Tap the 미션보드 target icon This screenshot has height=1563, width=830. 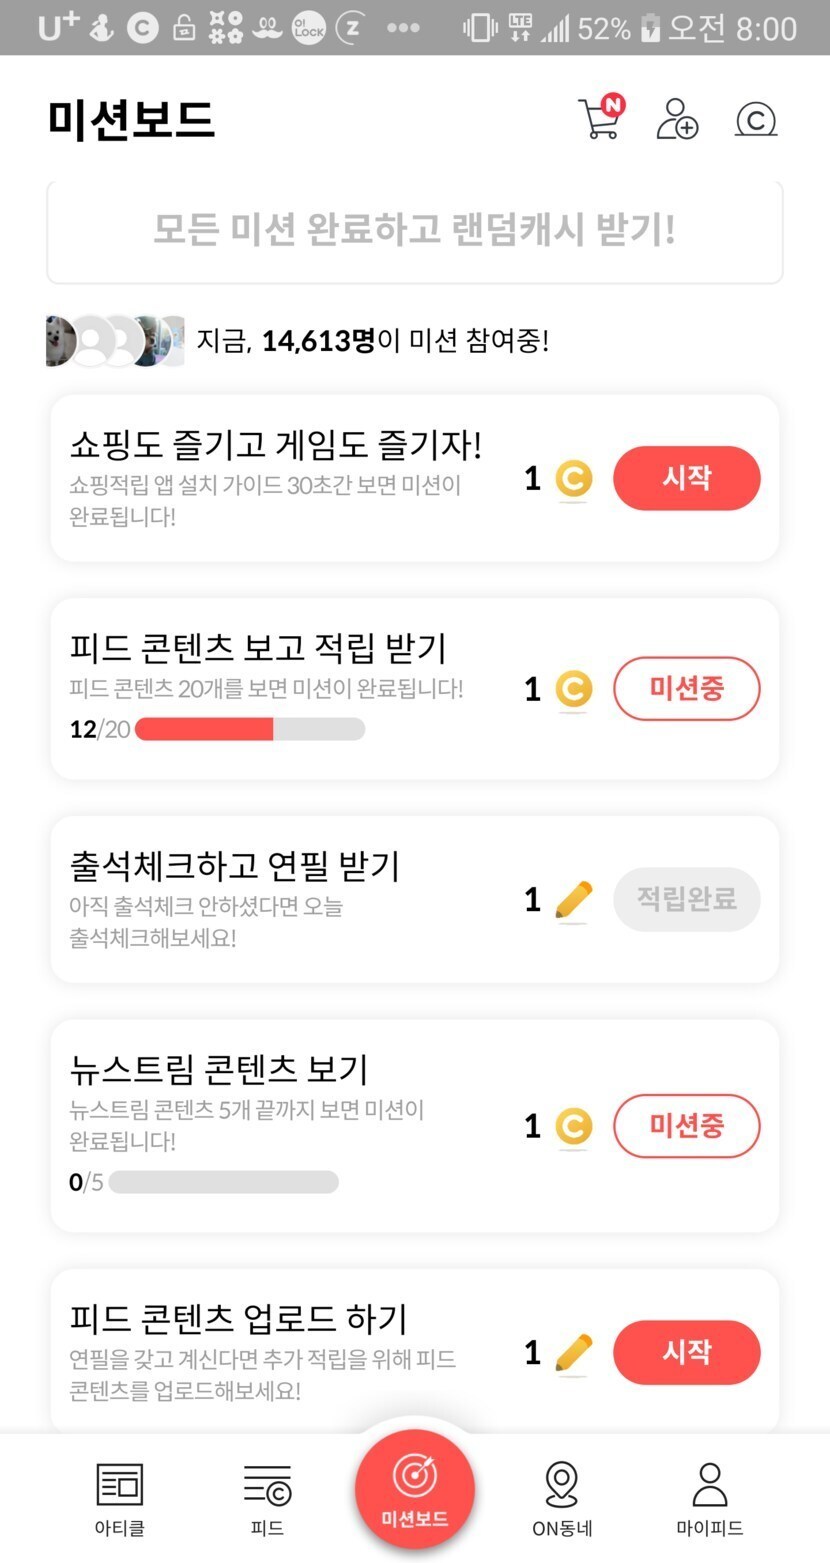pos(414,1476)
